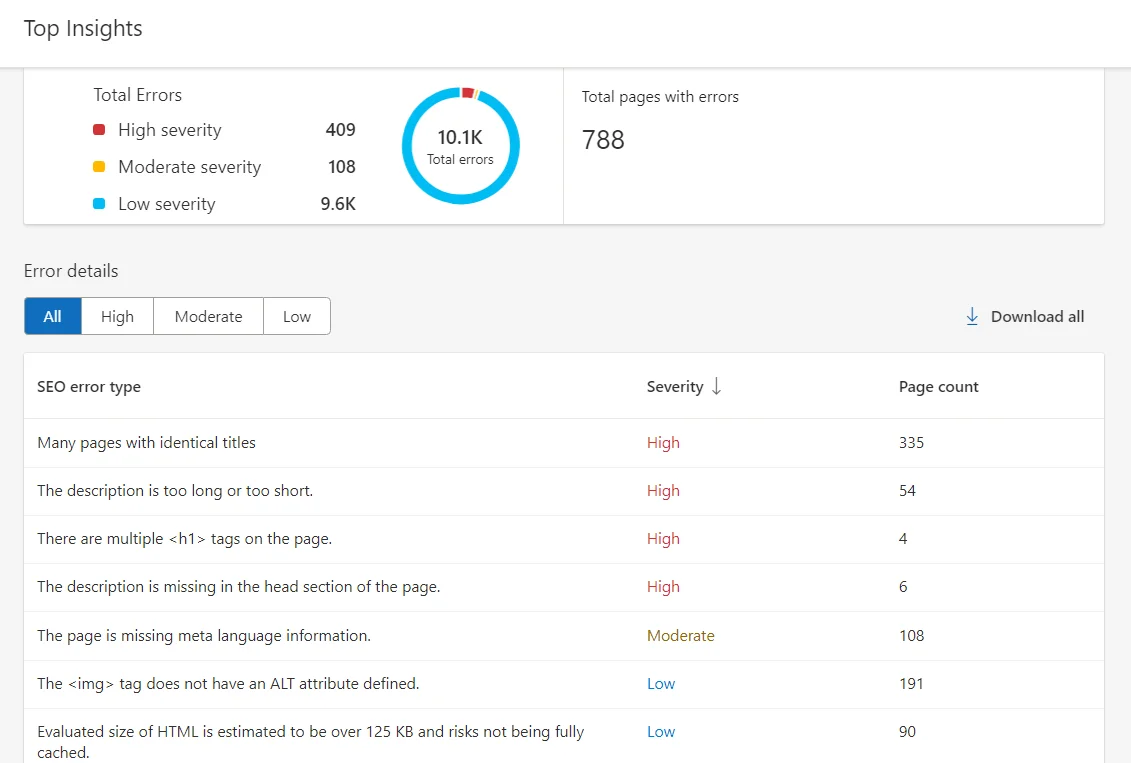Viewport: 1131px width, 763px height.
Task: Click the SEO error type column header
Action: (89, 387)
